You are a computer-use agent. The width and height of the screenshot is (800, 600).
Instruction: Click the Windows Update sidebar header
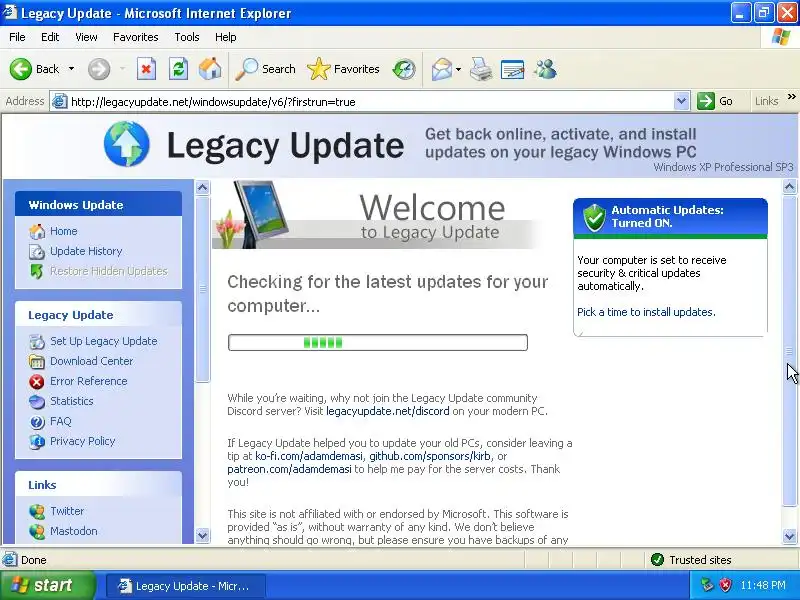click(x=98, y=205)
